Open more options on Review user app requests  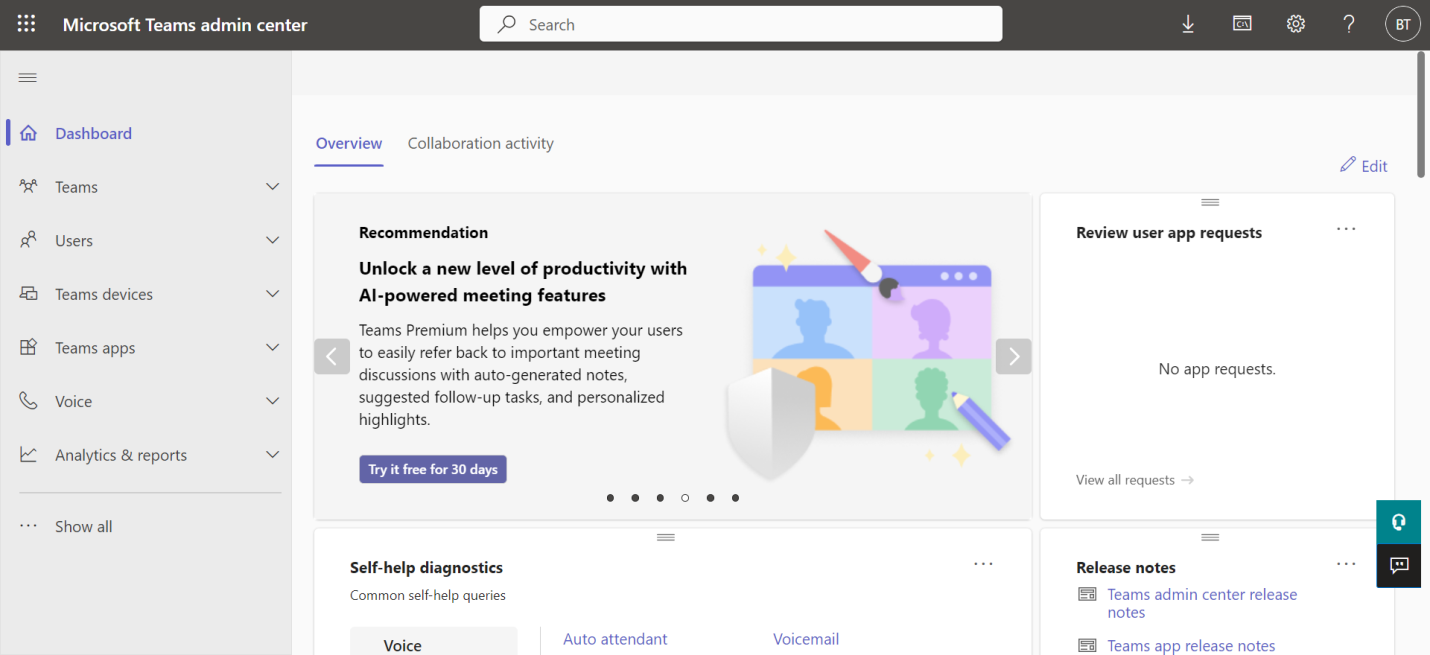point(1346,229)
